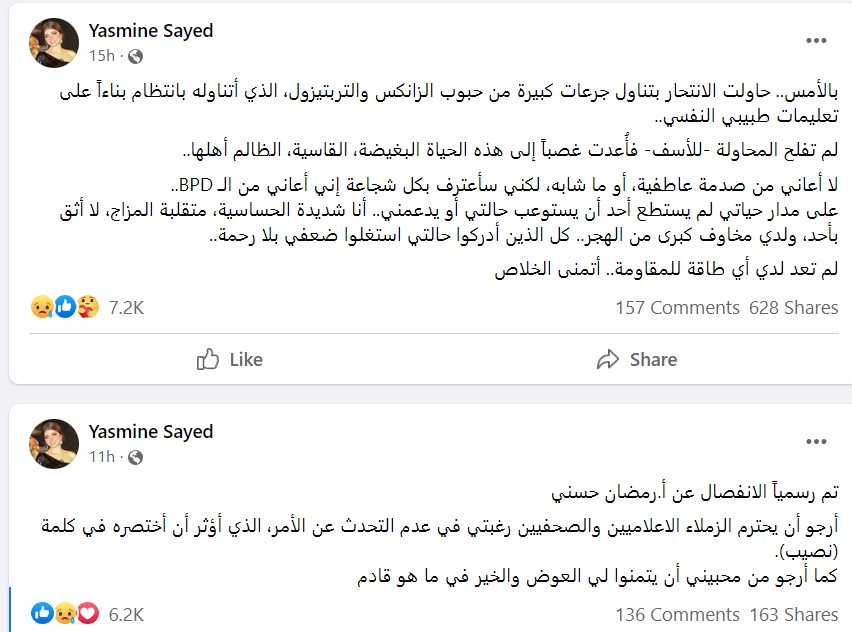This screenshot has height=632, width=852.
Task: Click the sad reaction emoji on the first post
Action: [x=41, y=308]
